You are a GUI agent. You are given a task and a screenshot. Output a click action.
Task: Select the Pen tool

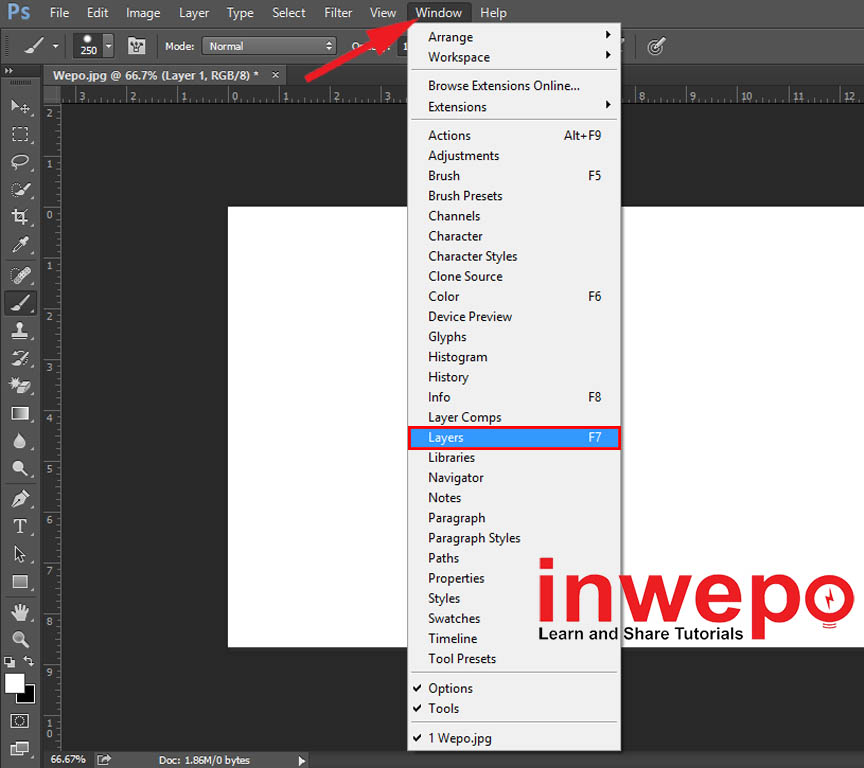[x=20, y=498]
